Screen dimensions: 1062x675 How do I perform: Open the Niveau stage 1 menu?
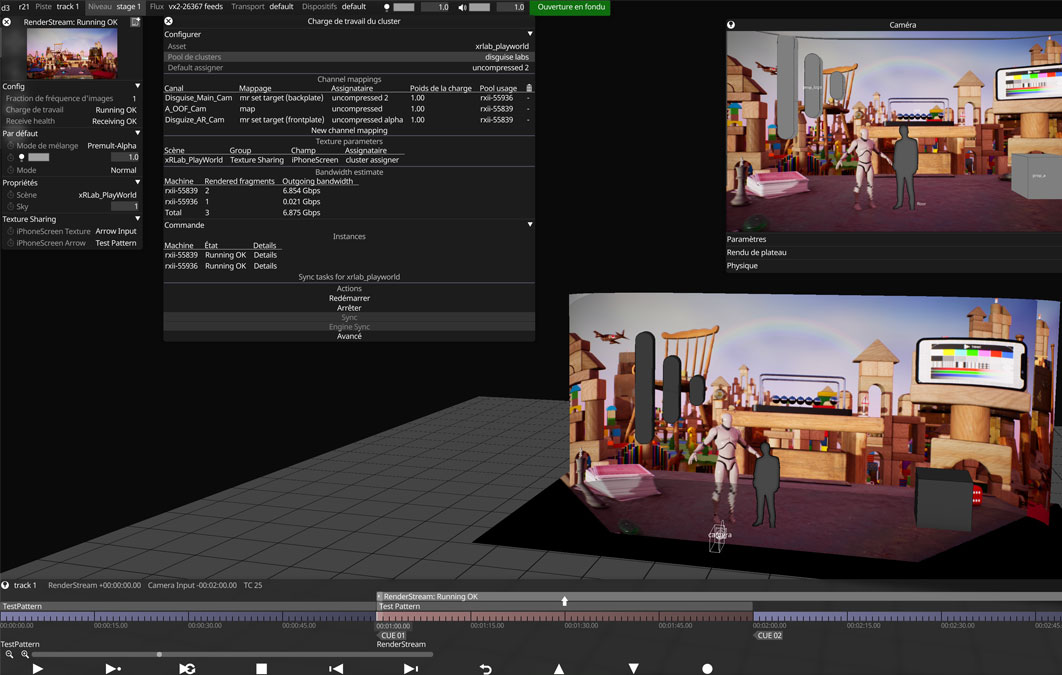[x=114, y=7]
